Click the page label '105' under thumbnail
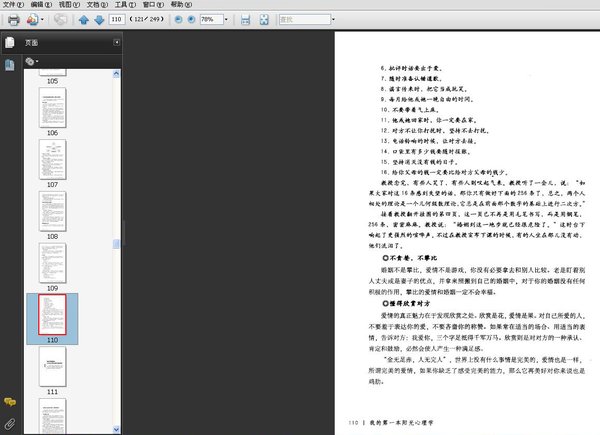Screen dimensions: 600x435 click(52, 81)
